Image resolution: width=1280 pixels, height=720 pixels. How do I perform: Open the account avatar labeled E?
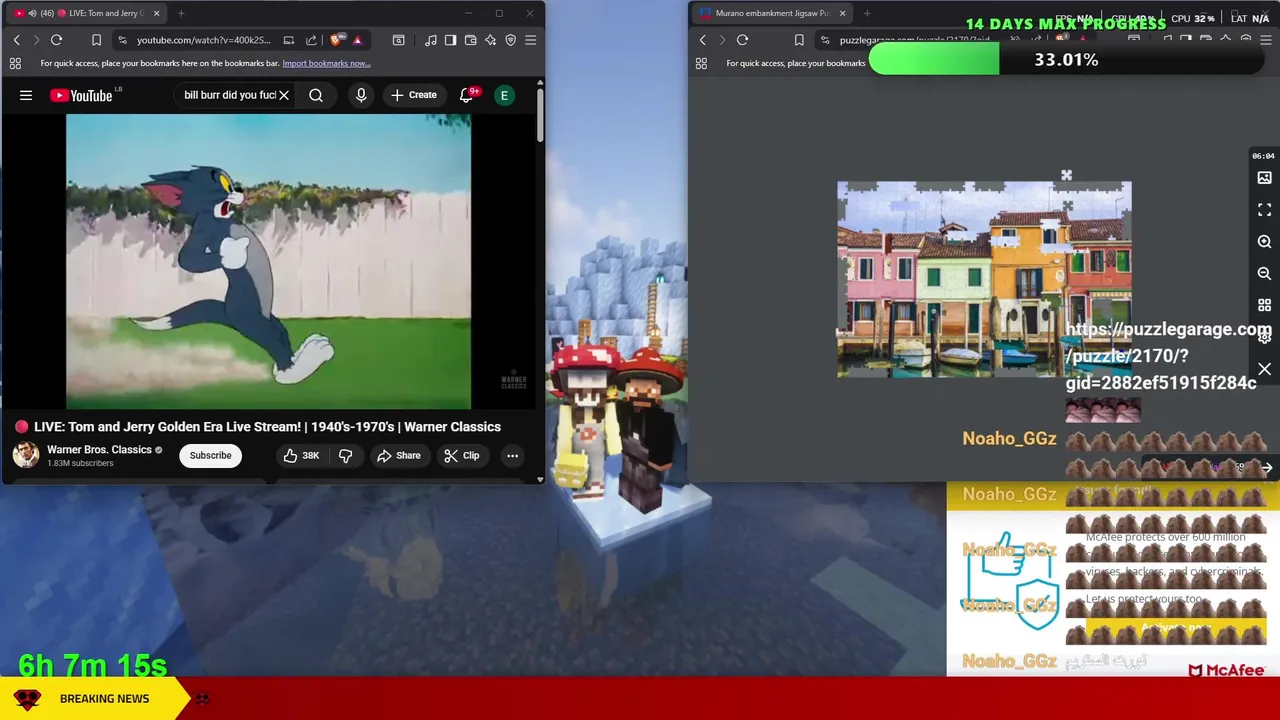(x=504, y=95)
